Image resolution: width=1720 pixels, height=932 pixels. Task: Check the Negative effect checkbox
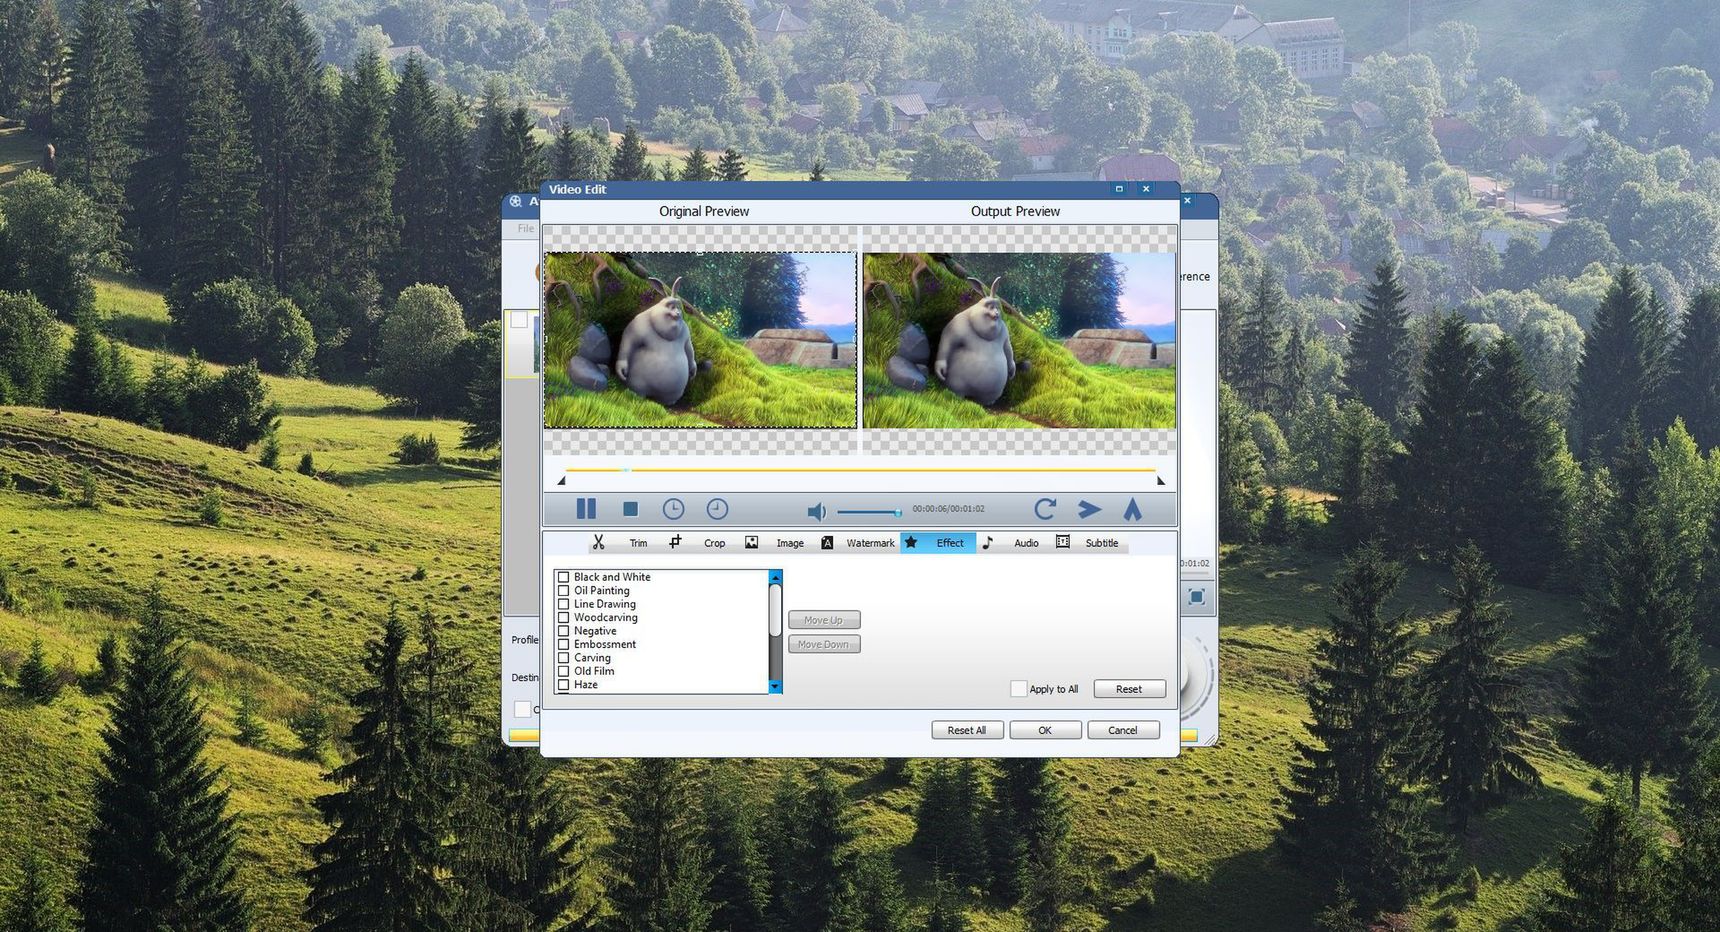click(563, 631)
